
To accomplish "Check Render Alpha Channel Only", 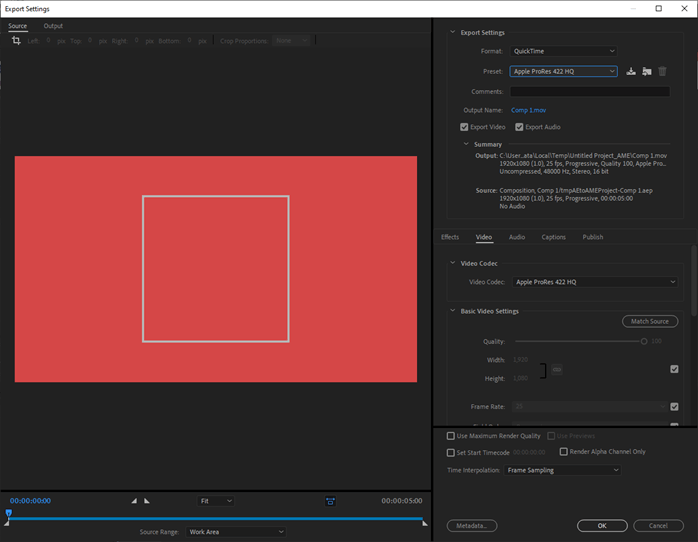I will coord(564,452).
